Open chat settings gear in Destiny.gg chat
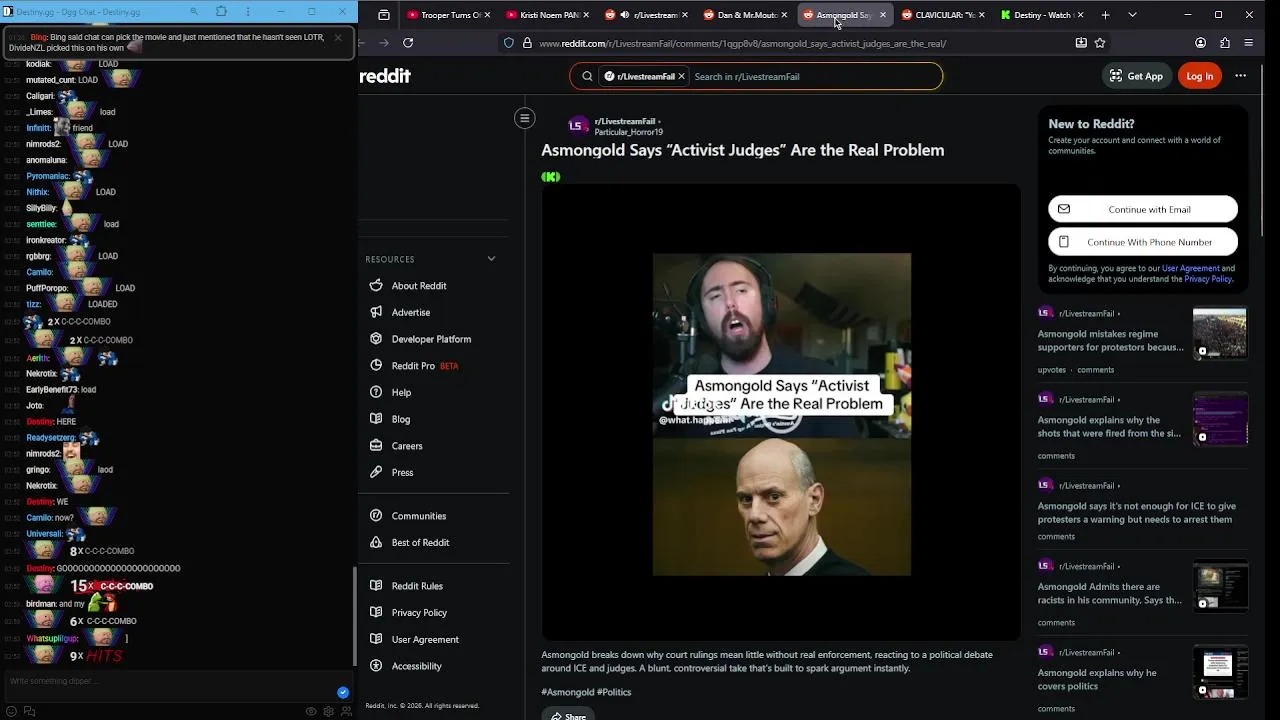Viewport: 1280px width, 720px height. (x=328, y=711)
